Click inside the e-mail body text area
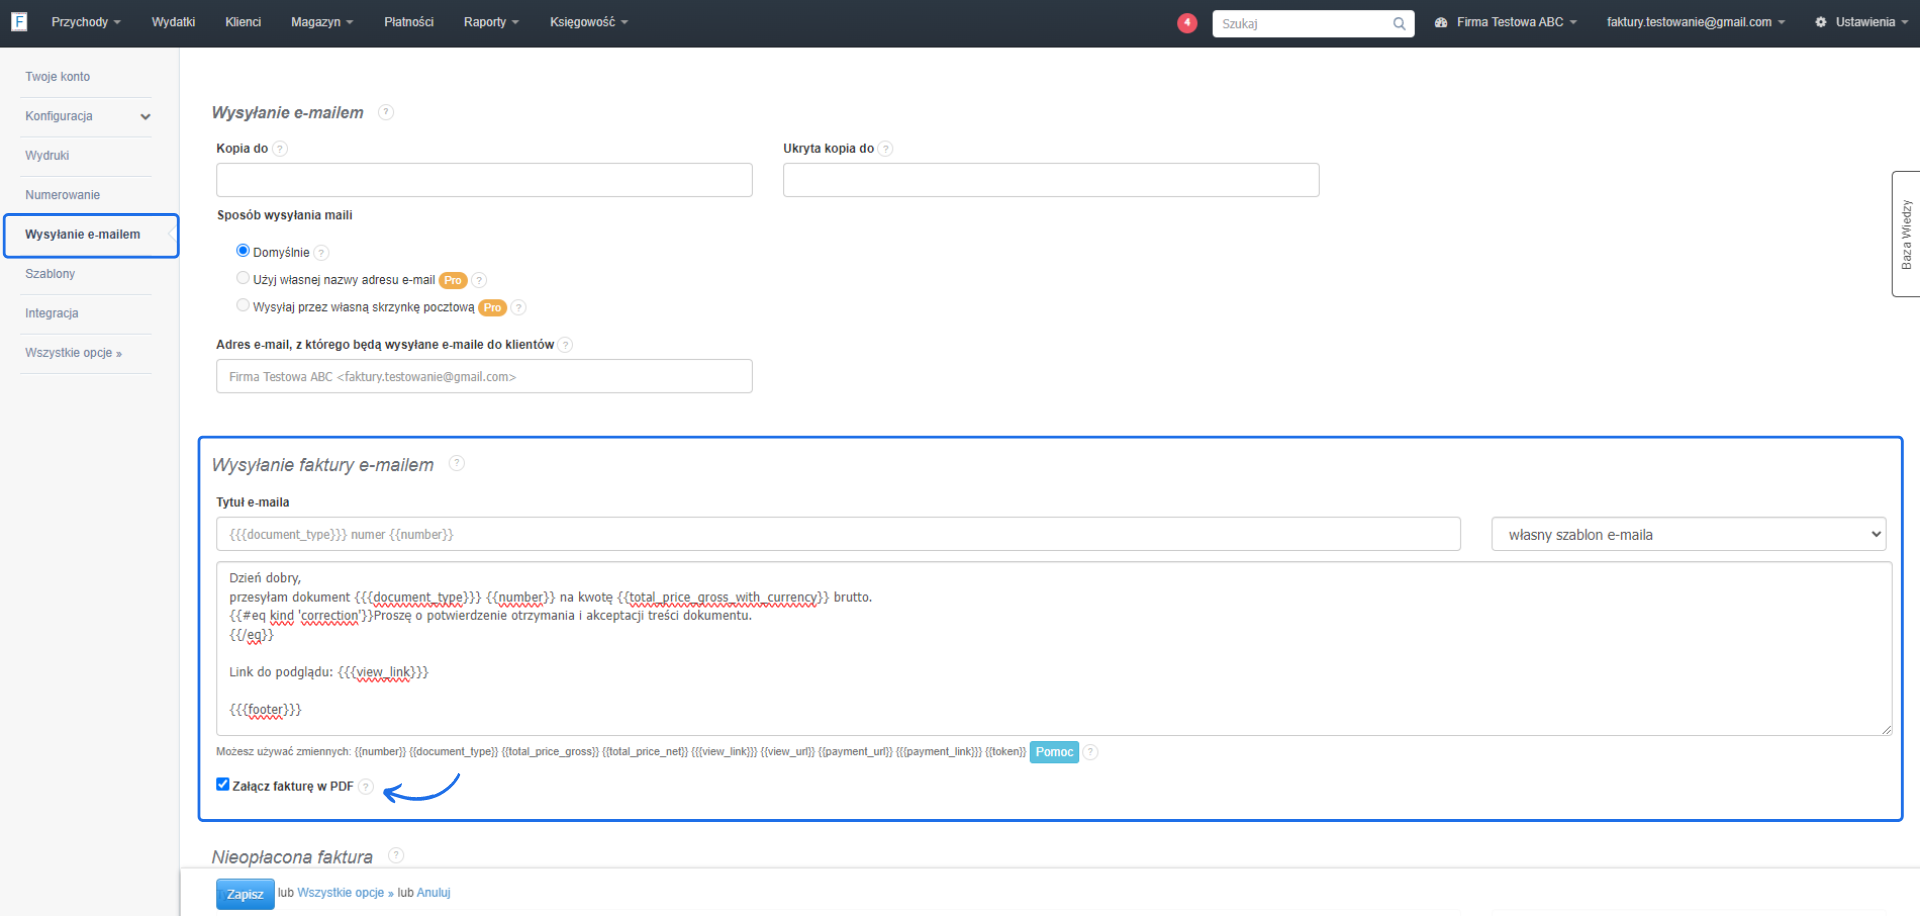 [x=1054, y=649]
